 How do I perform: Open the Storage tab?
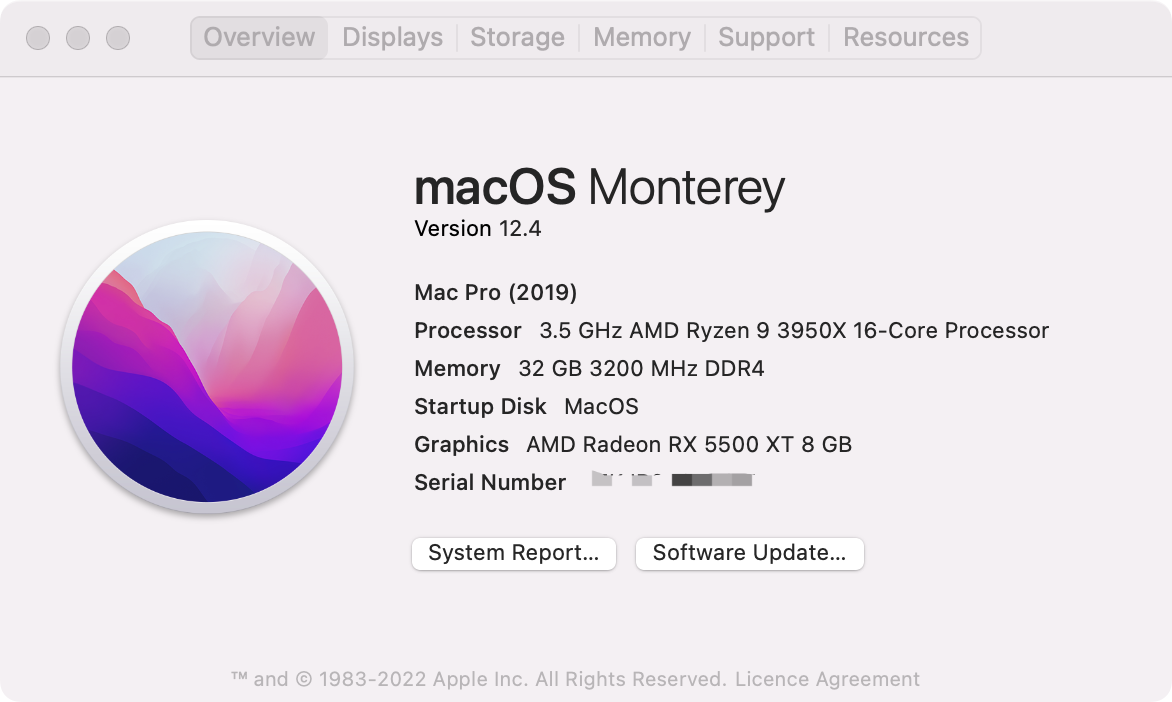(517, 38)
